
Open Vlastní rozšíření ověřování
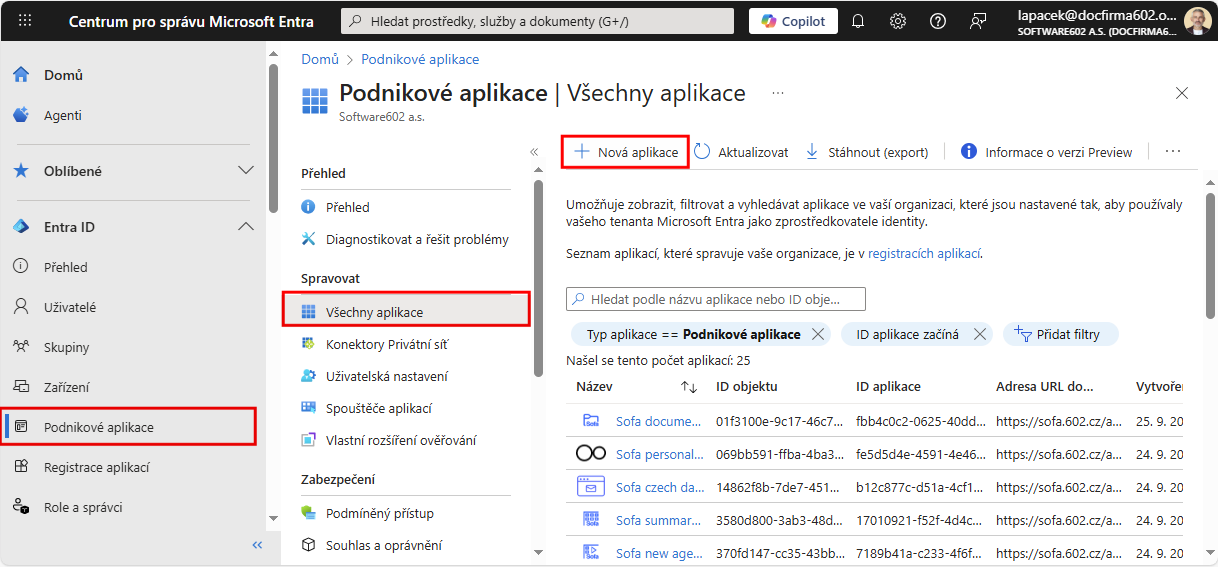pos(401,440)
